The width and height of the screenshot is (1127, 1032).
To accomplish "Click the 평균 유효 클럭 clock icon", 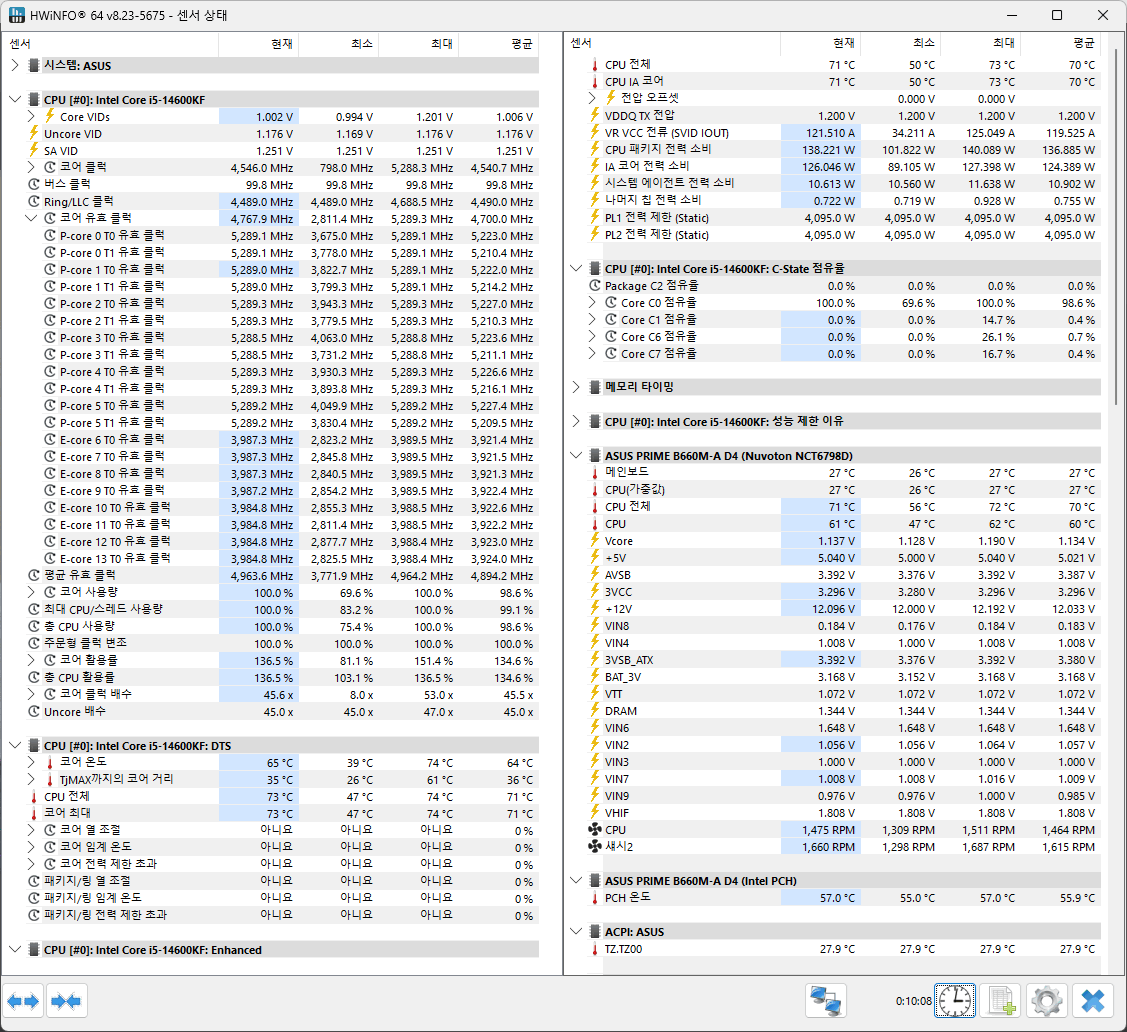I will click(x=34, y=576).
